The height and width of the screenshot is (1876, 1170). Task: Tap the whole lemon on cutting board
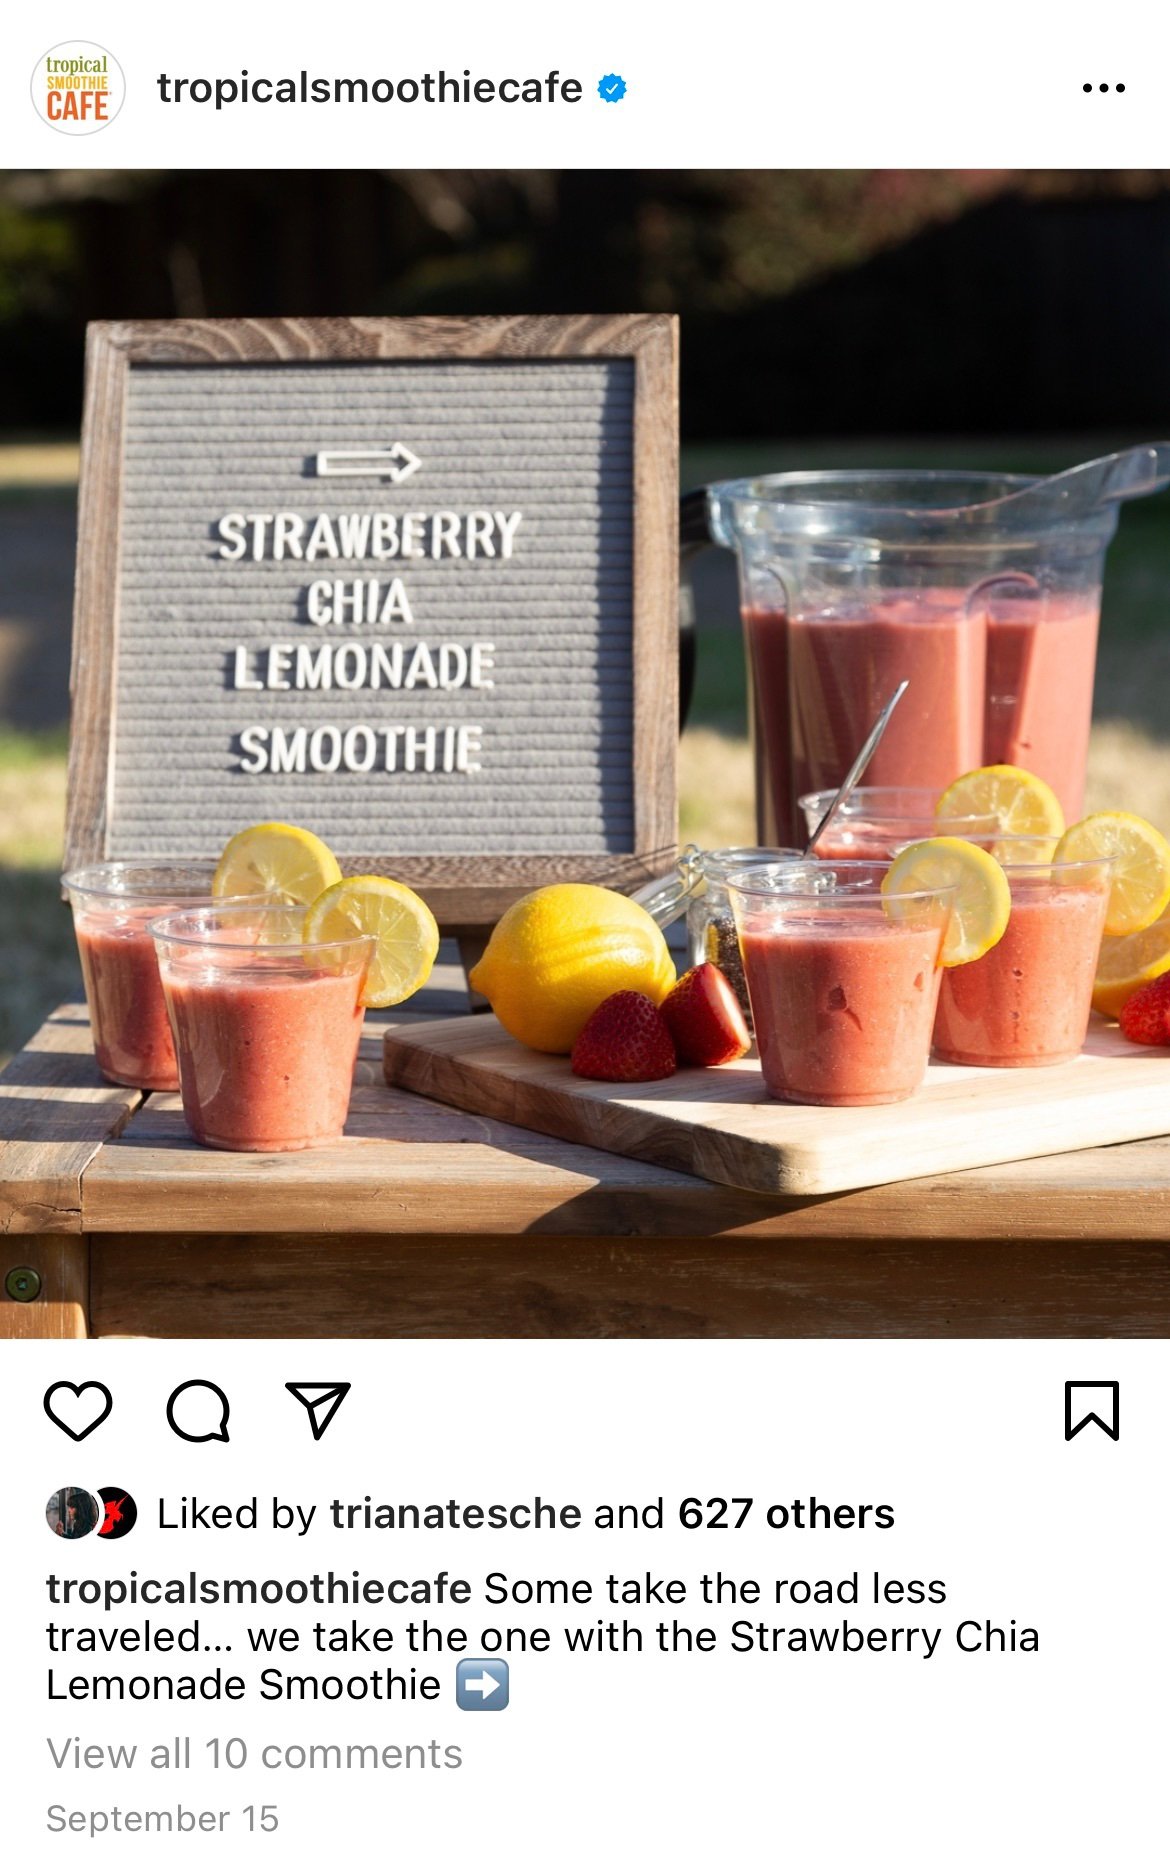[572, 967]
